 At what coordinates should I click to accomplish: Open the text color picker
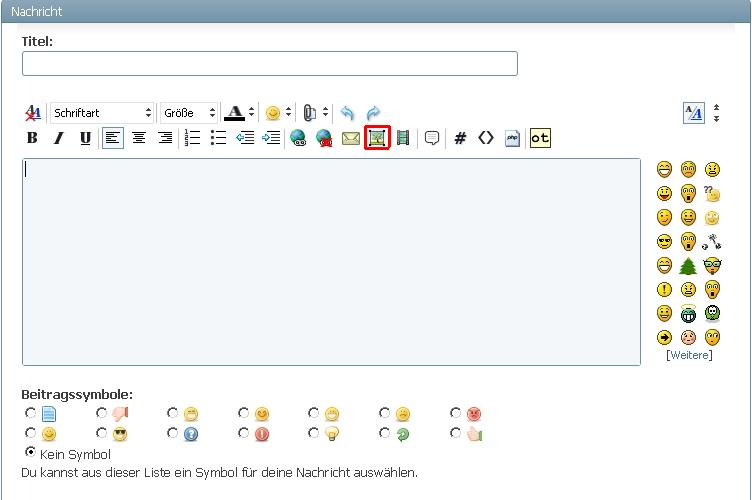pyautogui.click(x=239, y=113)
